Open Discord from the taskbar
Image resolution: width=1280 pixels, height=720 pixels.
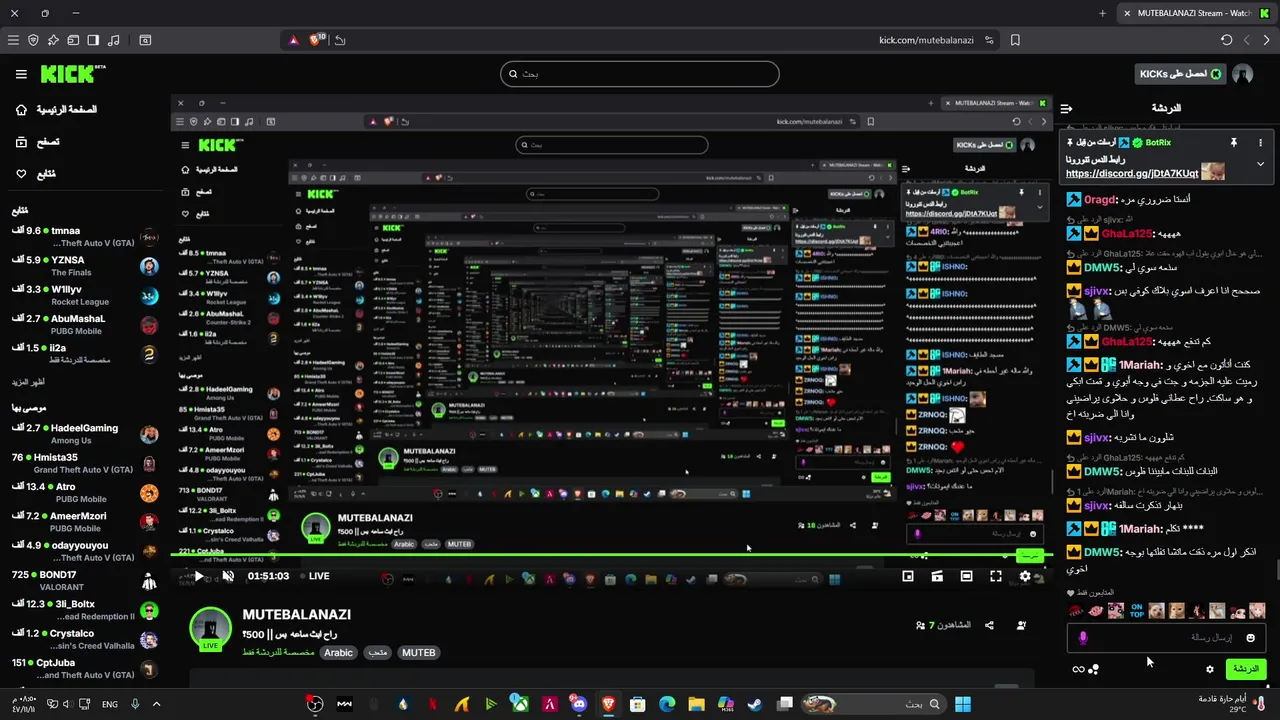tap(579, 704)
